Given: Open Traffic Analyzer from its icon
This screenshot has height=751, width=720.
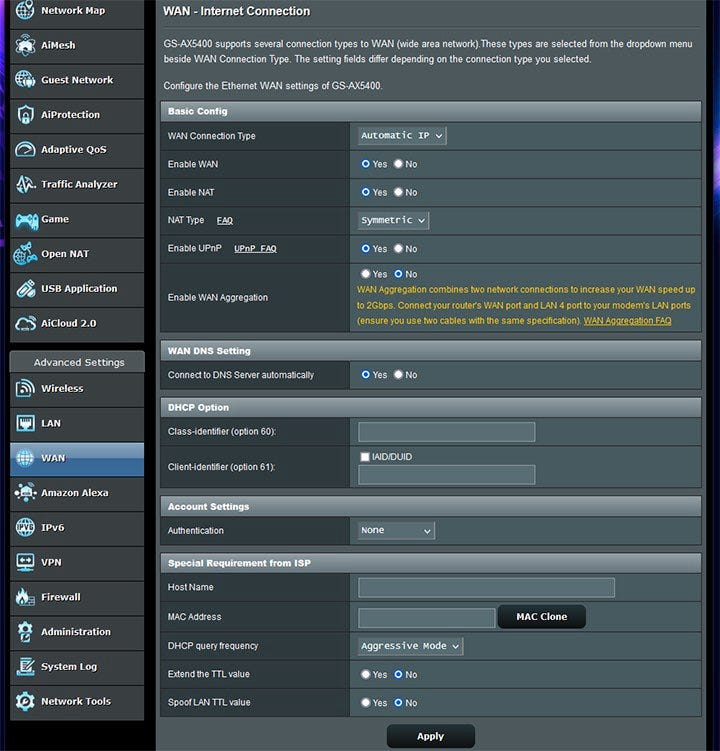Looking at the screenshot, I should click(25, 184).
